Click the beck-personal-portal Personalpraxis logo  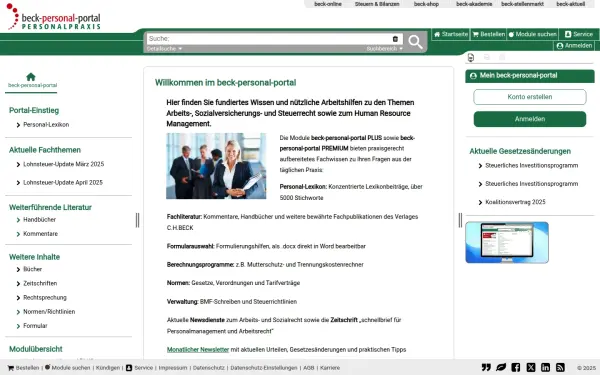tap(54, 16)
